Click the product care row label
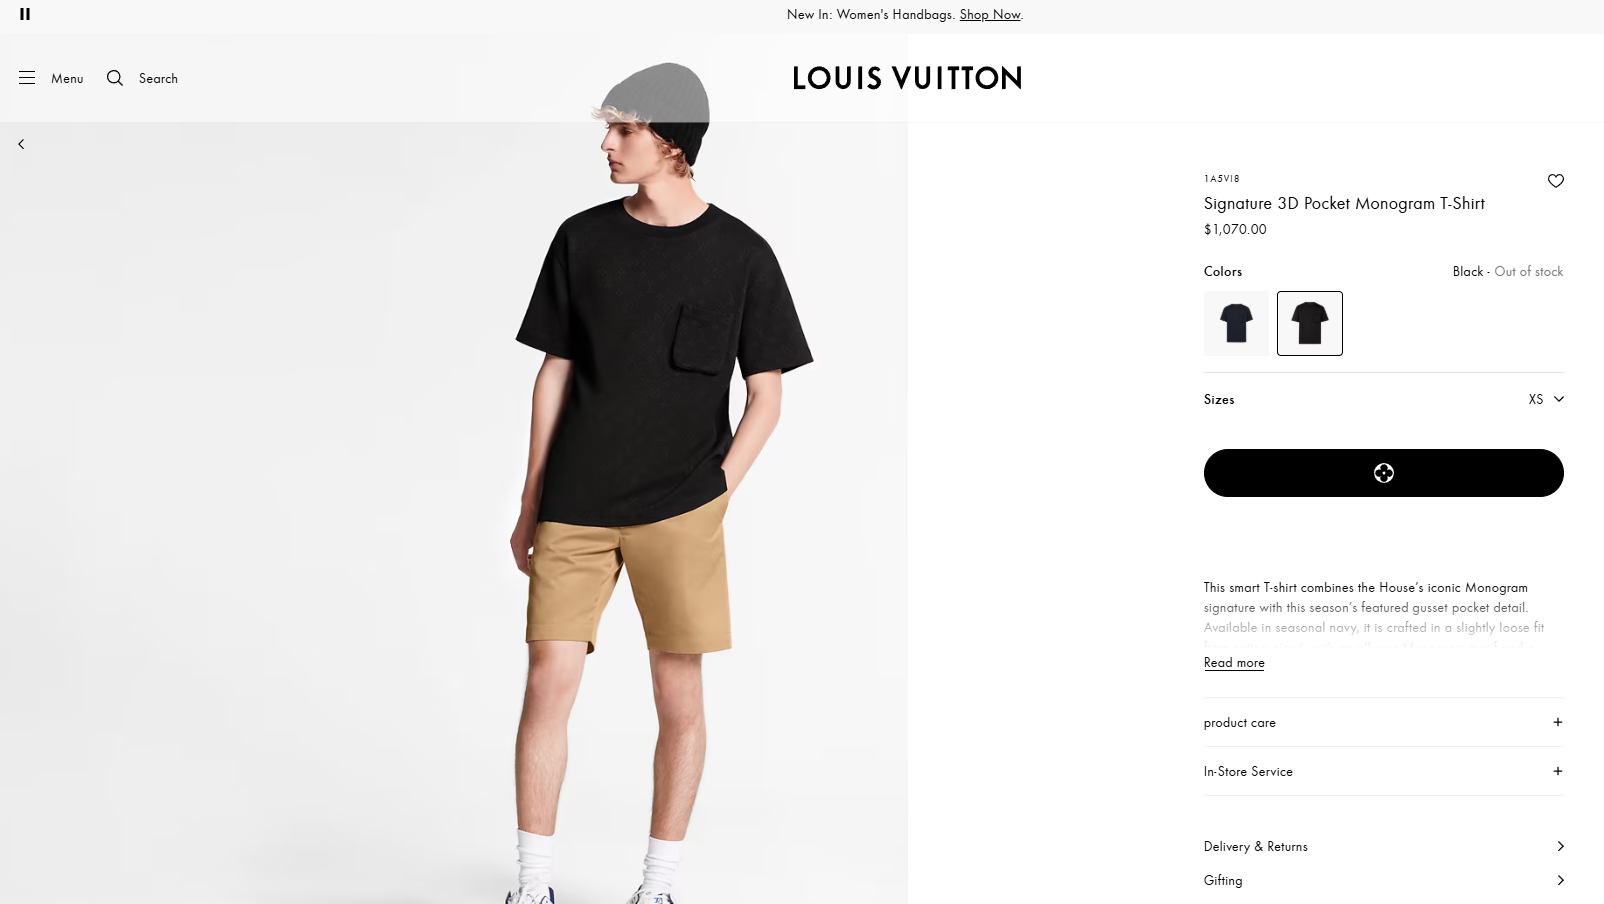 pyautogui.click(x=1240, y=722)
